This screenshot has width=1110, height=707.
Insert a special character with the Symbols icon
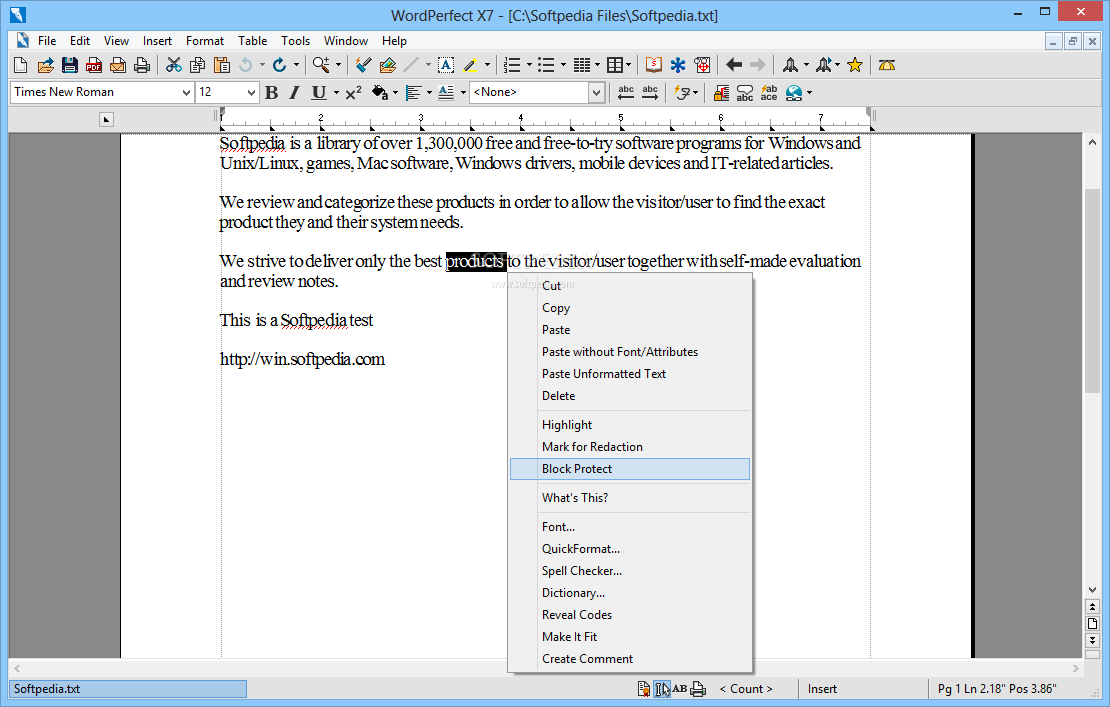pos(678,64)
